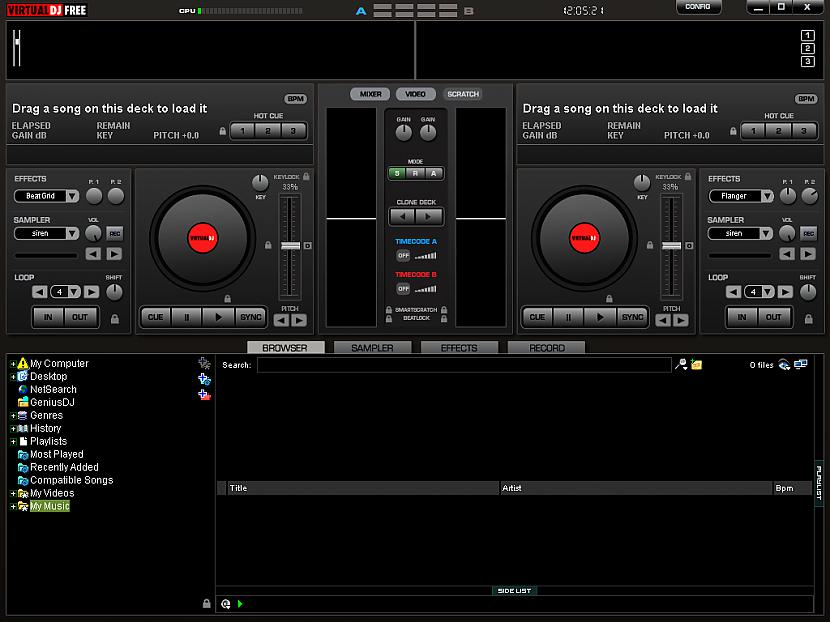Select mode R in the mixer
This screenshot has width=830, height=622.
click(x=415, y=174)
